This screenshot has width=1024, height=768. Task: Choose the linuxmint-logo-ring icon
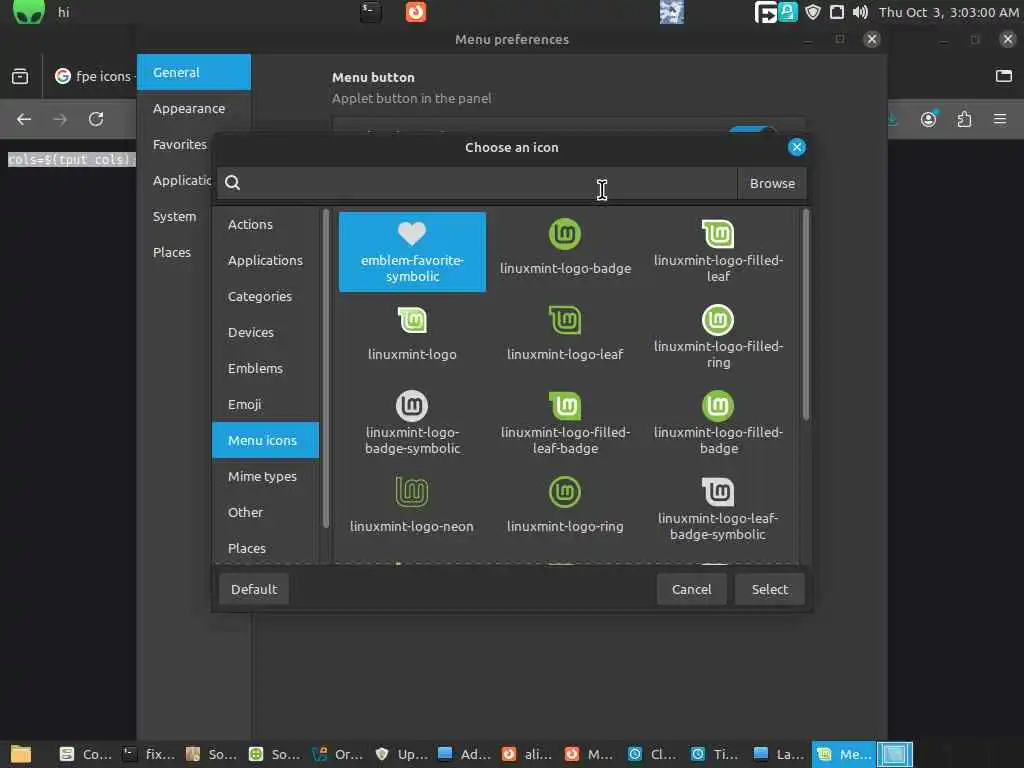point(565,506)
